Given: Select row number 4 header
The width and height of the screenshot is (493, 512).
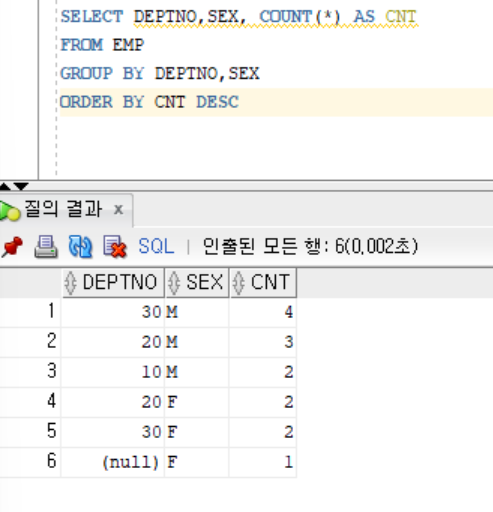Looking at the screenshot, I should (x=30, y=402).
